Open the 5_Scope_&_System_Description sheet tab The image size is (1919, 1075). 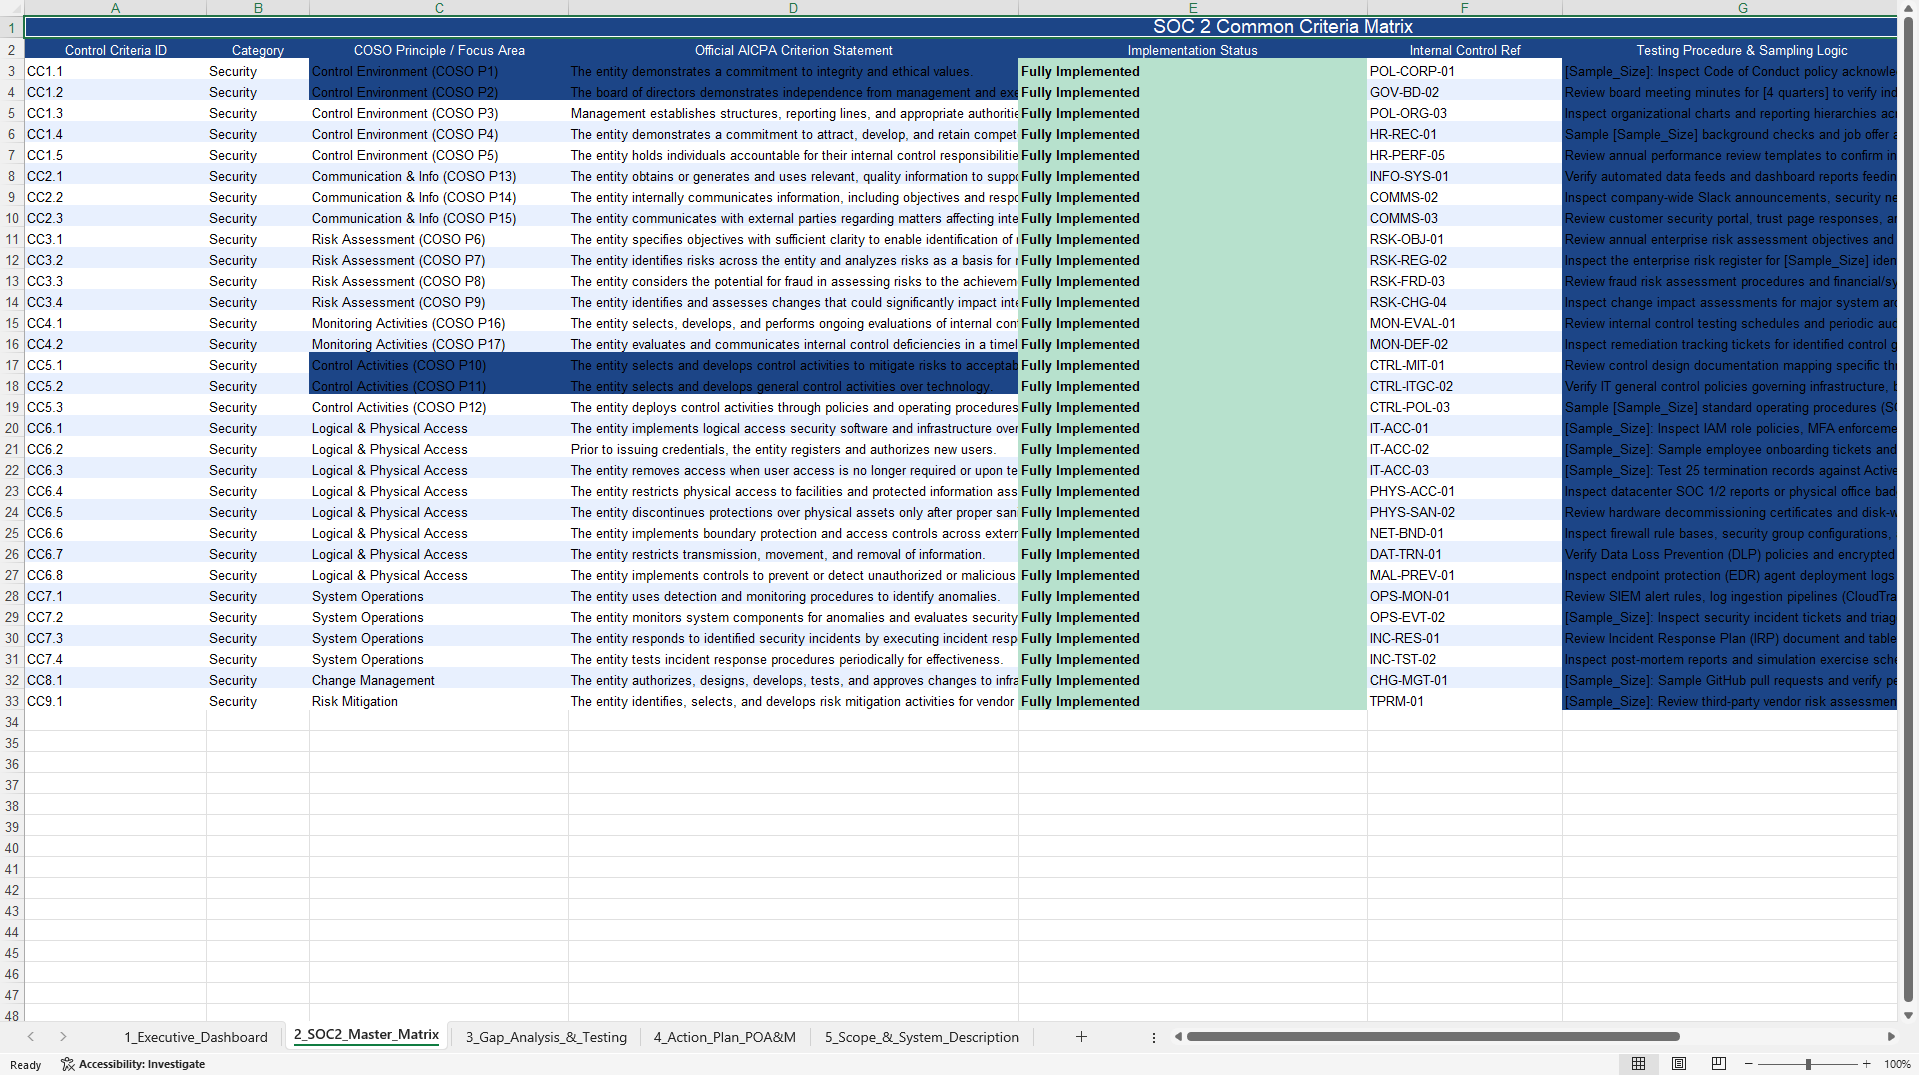[x=922, y=1037]
